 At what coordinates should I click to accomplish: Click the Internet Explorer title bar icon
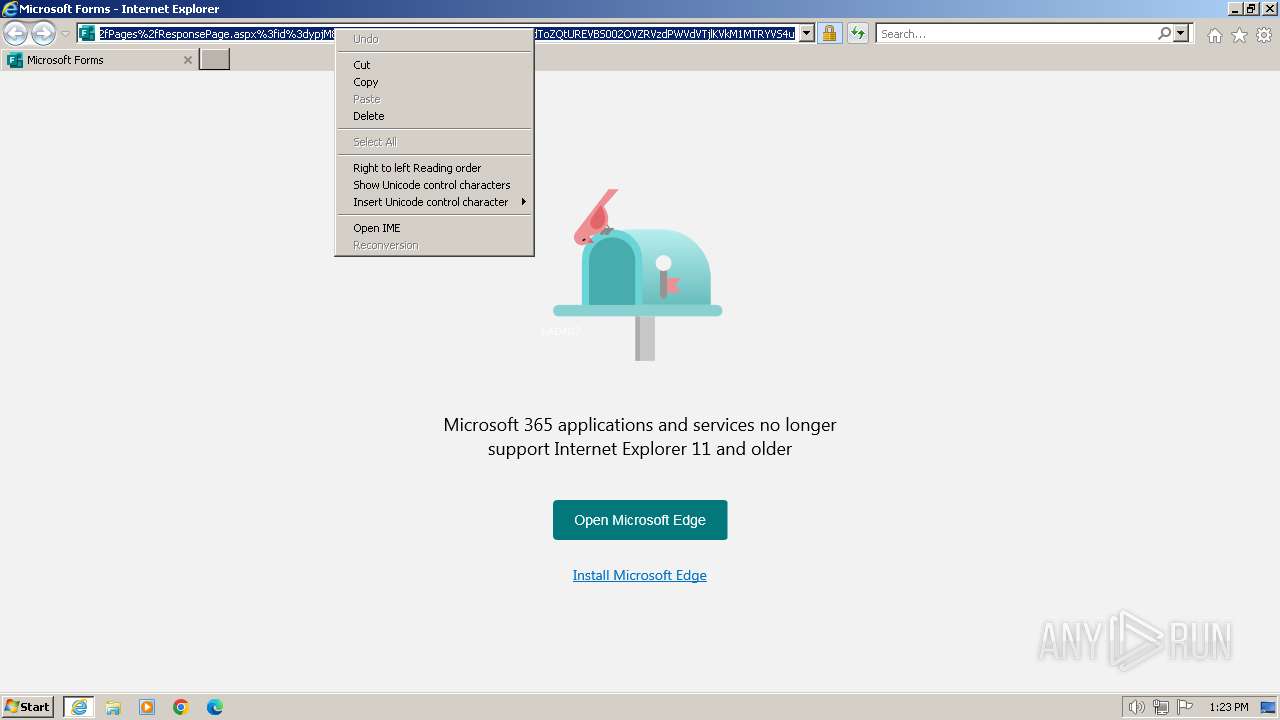9,9
